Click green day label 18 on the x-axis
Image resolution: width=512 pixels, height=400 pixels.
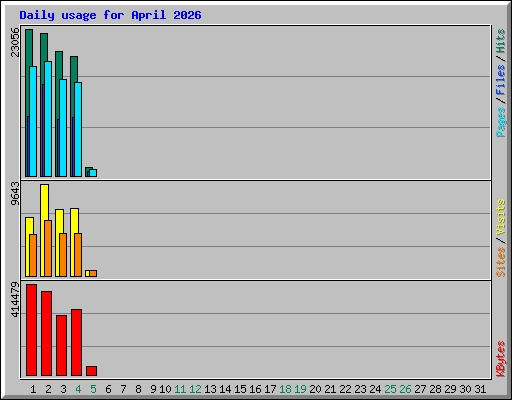coord(285,389)
